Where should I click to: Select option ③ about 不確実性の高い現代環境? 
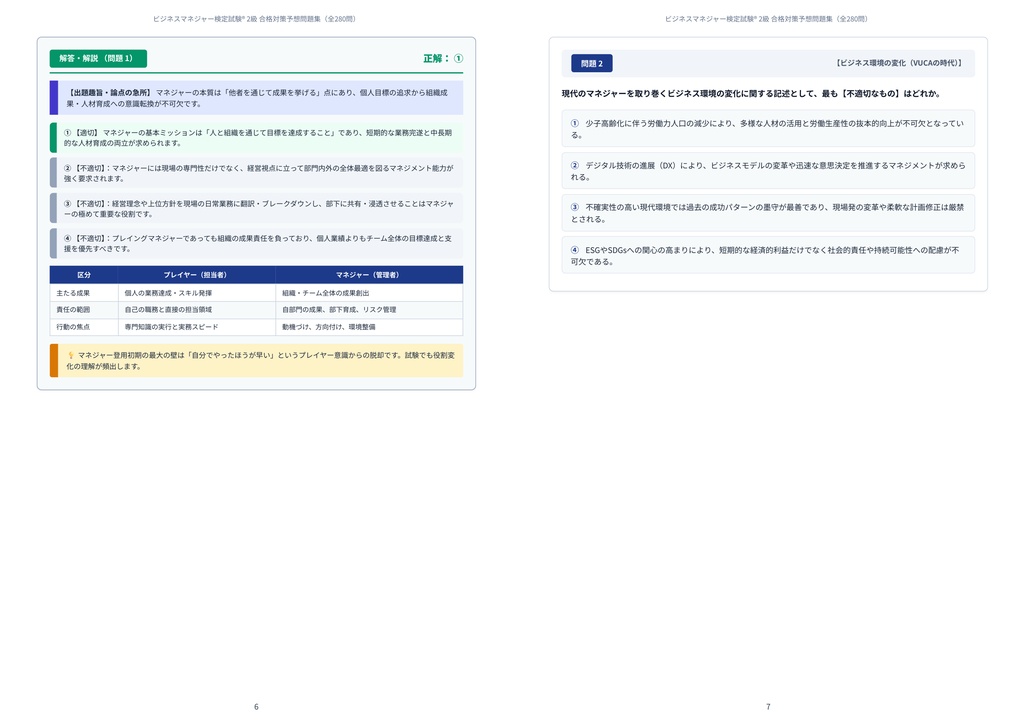click(768, 213)
